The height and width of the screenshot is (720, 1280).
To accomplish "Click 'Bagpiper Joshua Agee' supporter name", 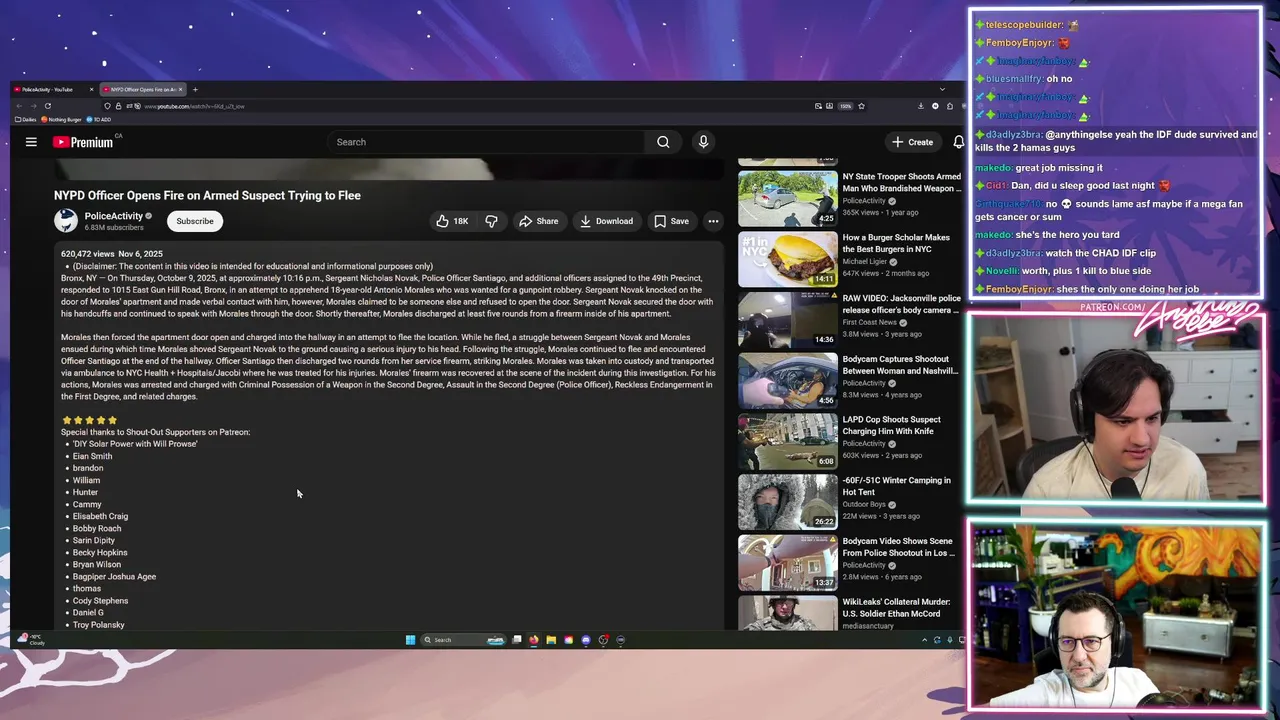I will 114,576.
